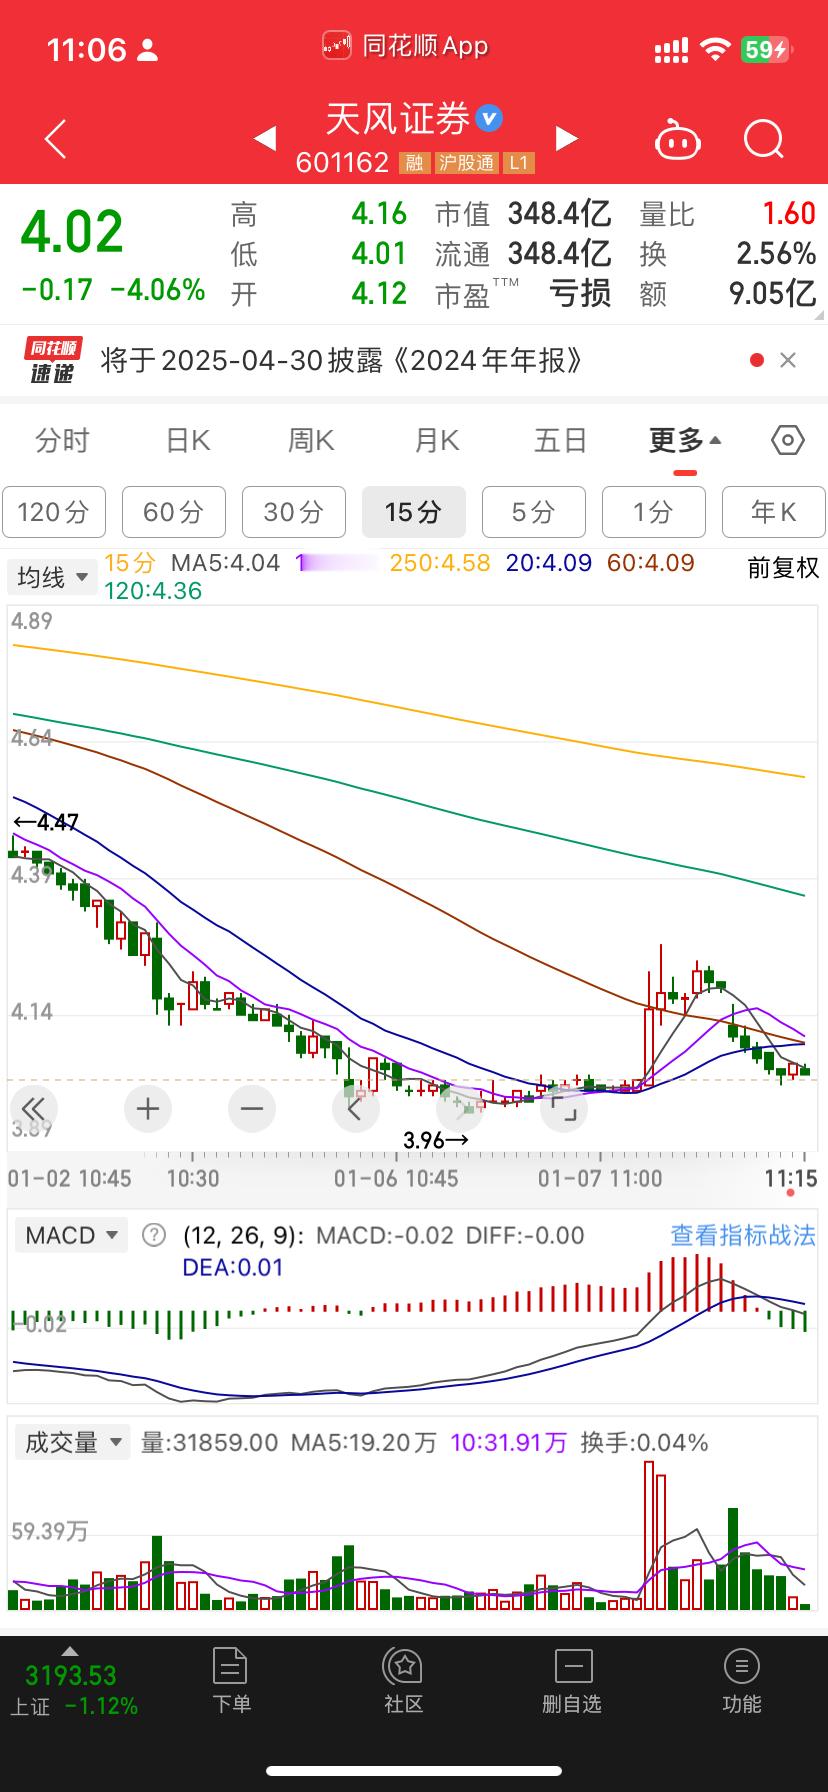The height and width of the screenshot is (1792, 828).
Task: Select the 1分 period button
Action: point(654,512)
